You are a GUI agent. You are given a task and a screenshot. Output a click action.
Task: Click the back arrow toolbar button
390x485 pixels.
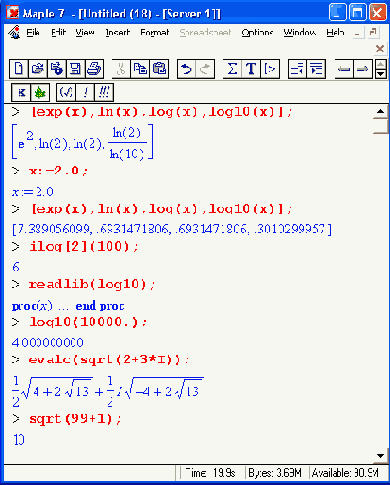(344, 69)
